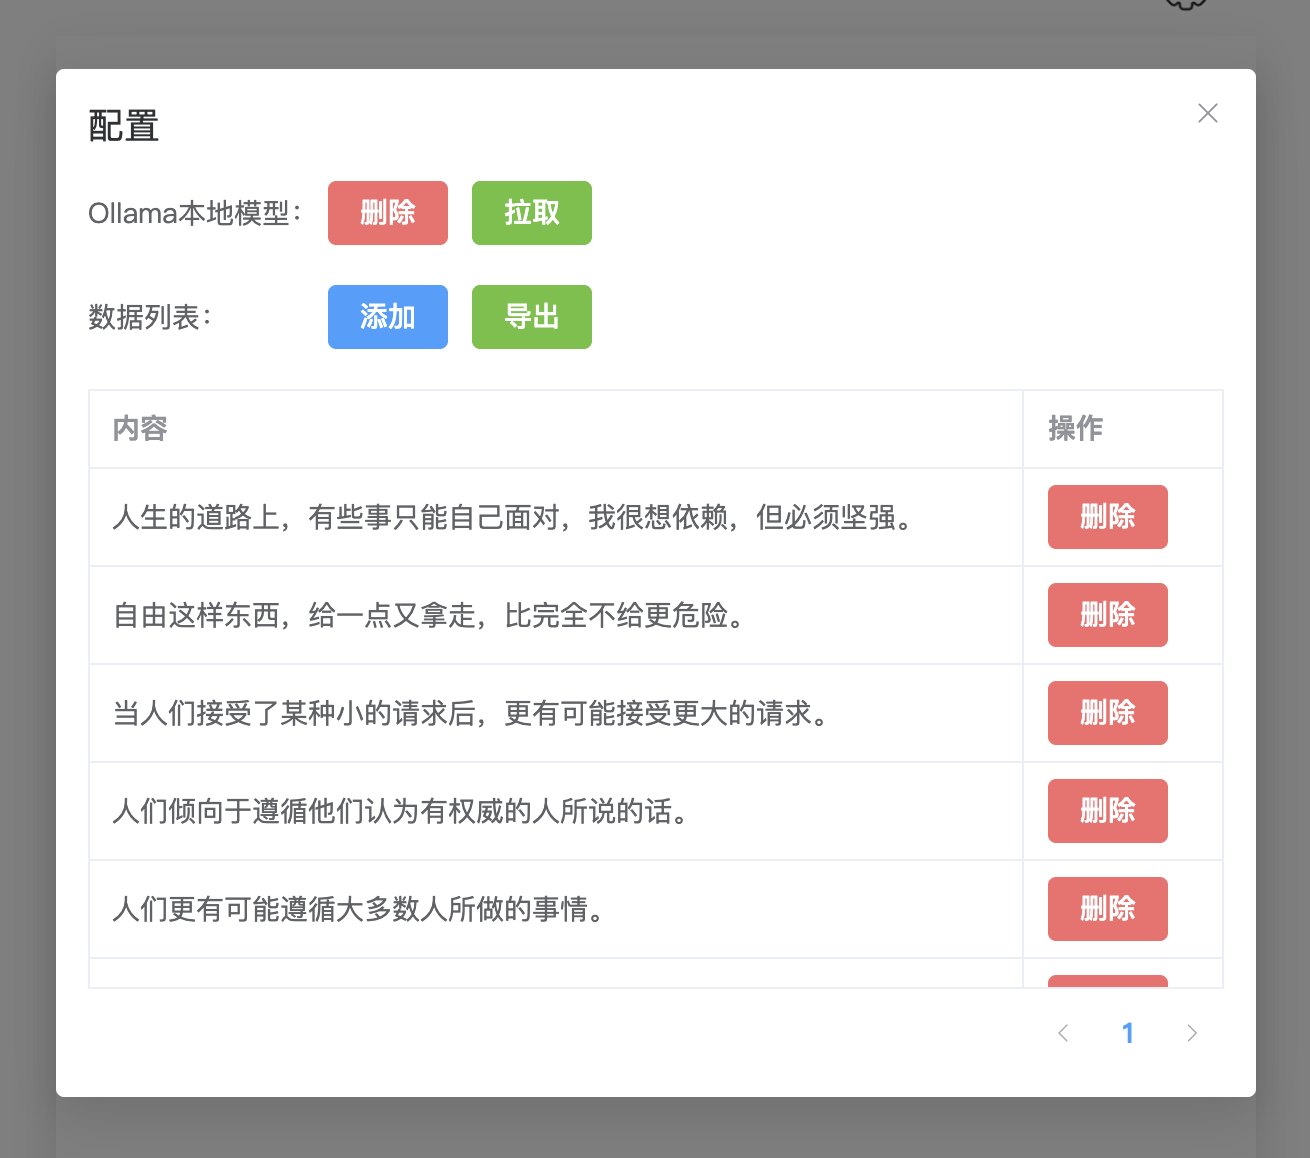Select page number 1 in pagination
This screenshot has width=1310, height=1158.
(x=1128, y=1033)
